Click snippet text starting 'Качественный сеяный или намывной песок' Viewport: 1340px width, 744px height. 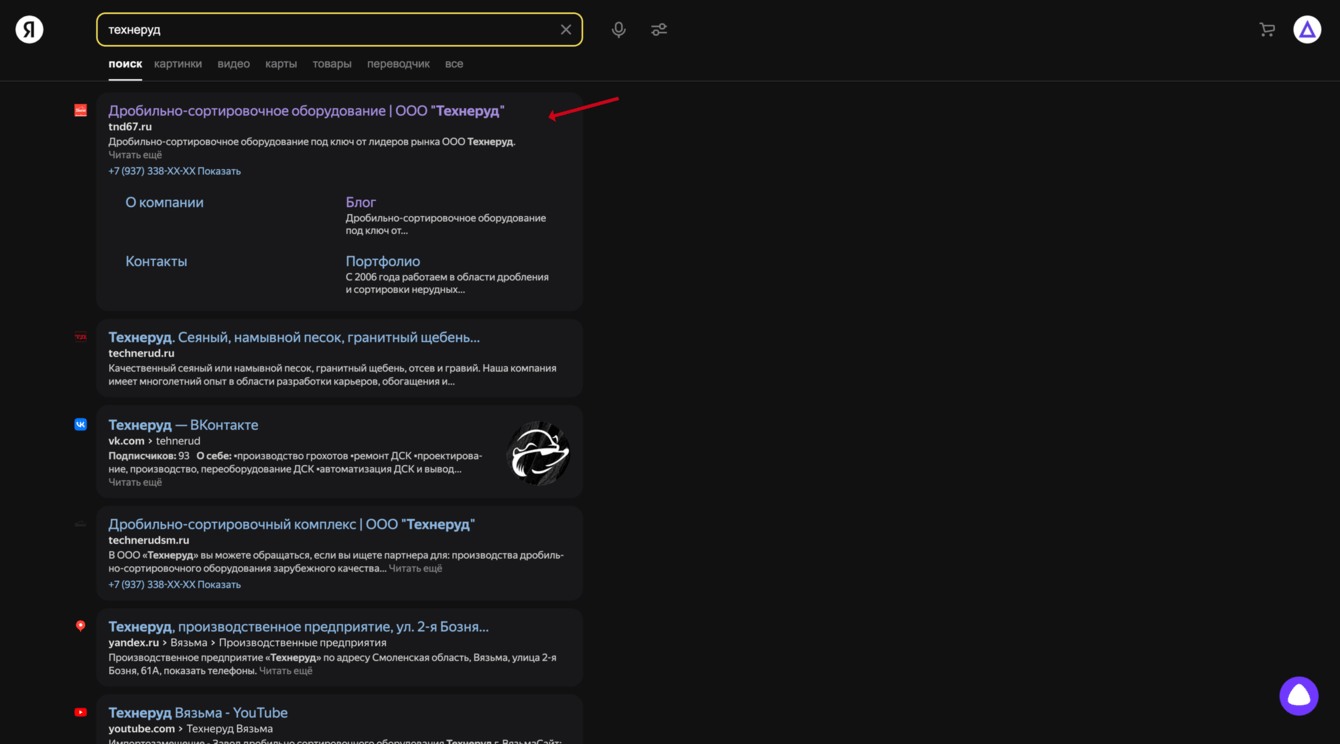click(332, 375)
